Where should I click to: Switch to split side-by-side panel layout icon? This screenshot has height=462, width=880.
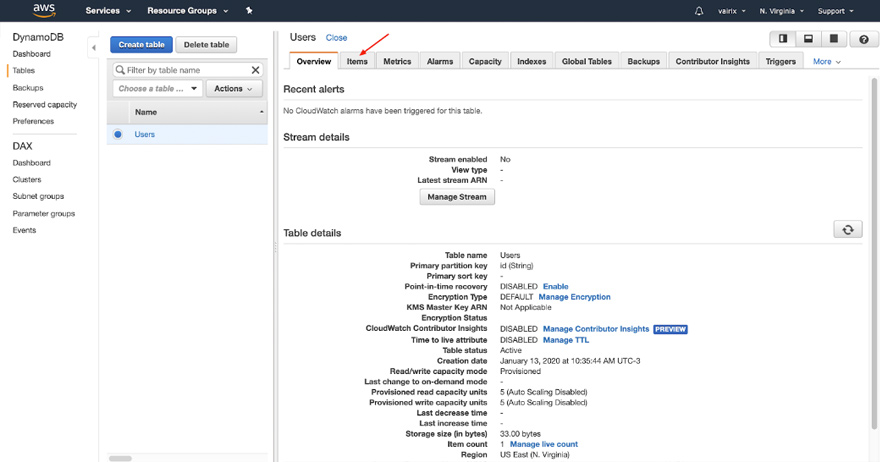[782, 39]
